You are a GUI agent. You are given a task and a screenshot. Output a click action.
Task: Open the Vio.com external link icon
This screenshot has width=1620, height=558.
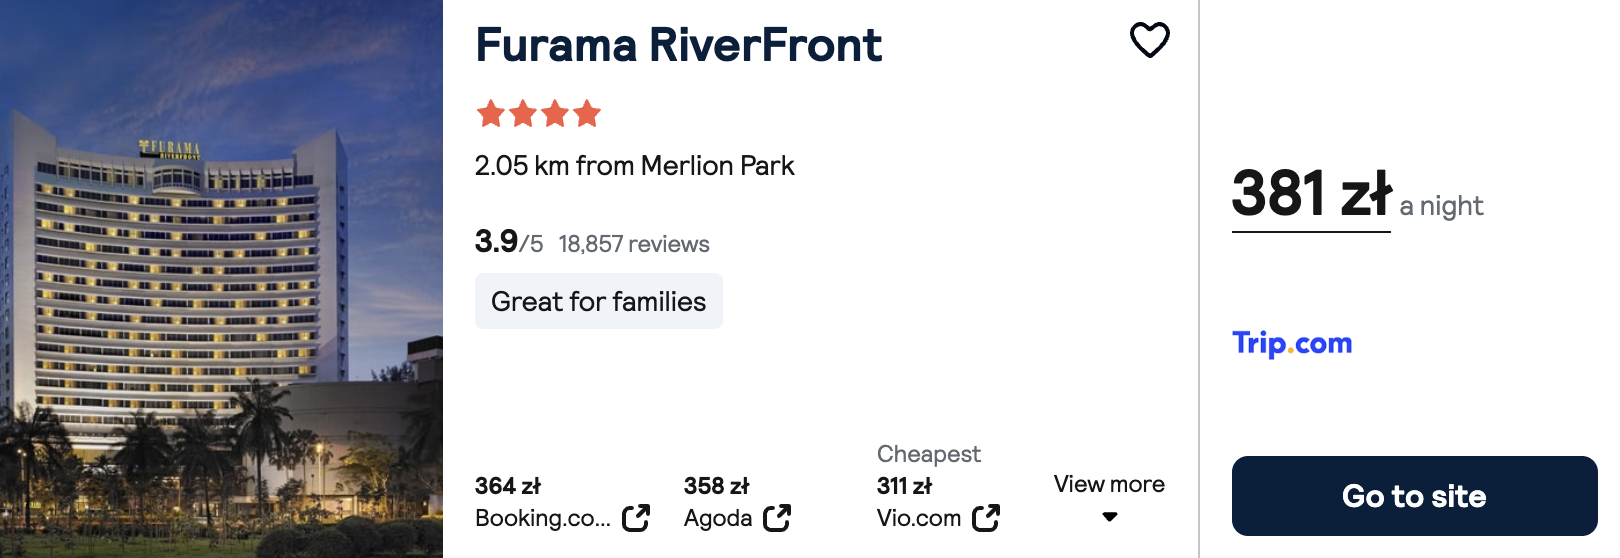point(986,518)
